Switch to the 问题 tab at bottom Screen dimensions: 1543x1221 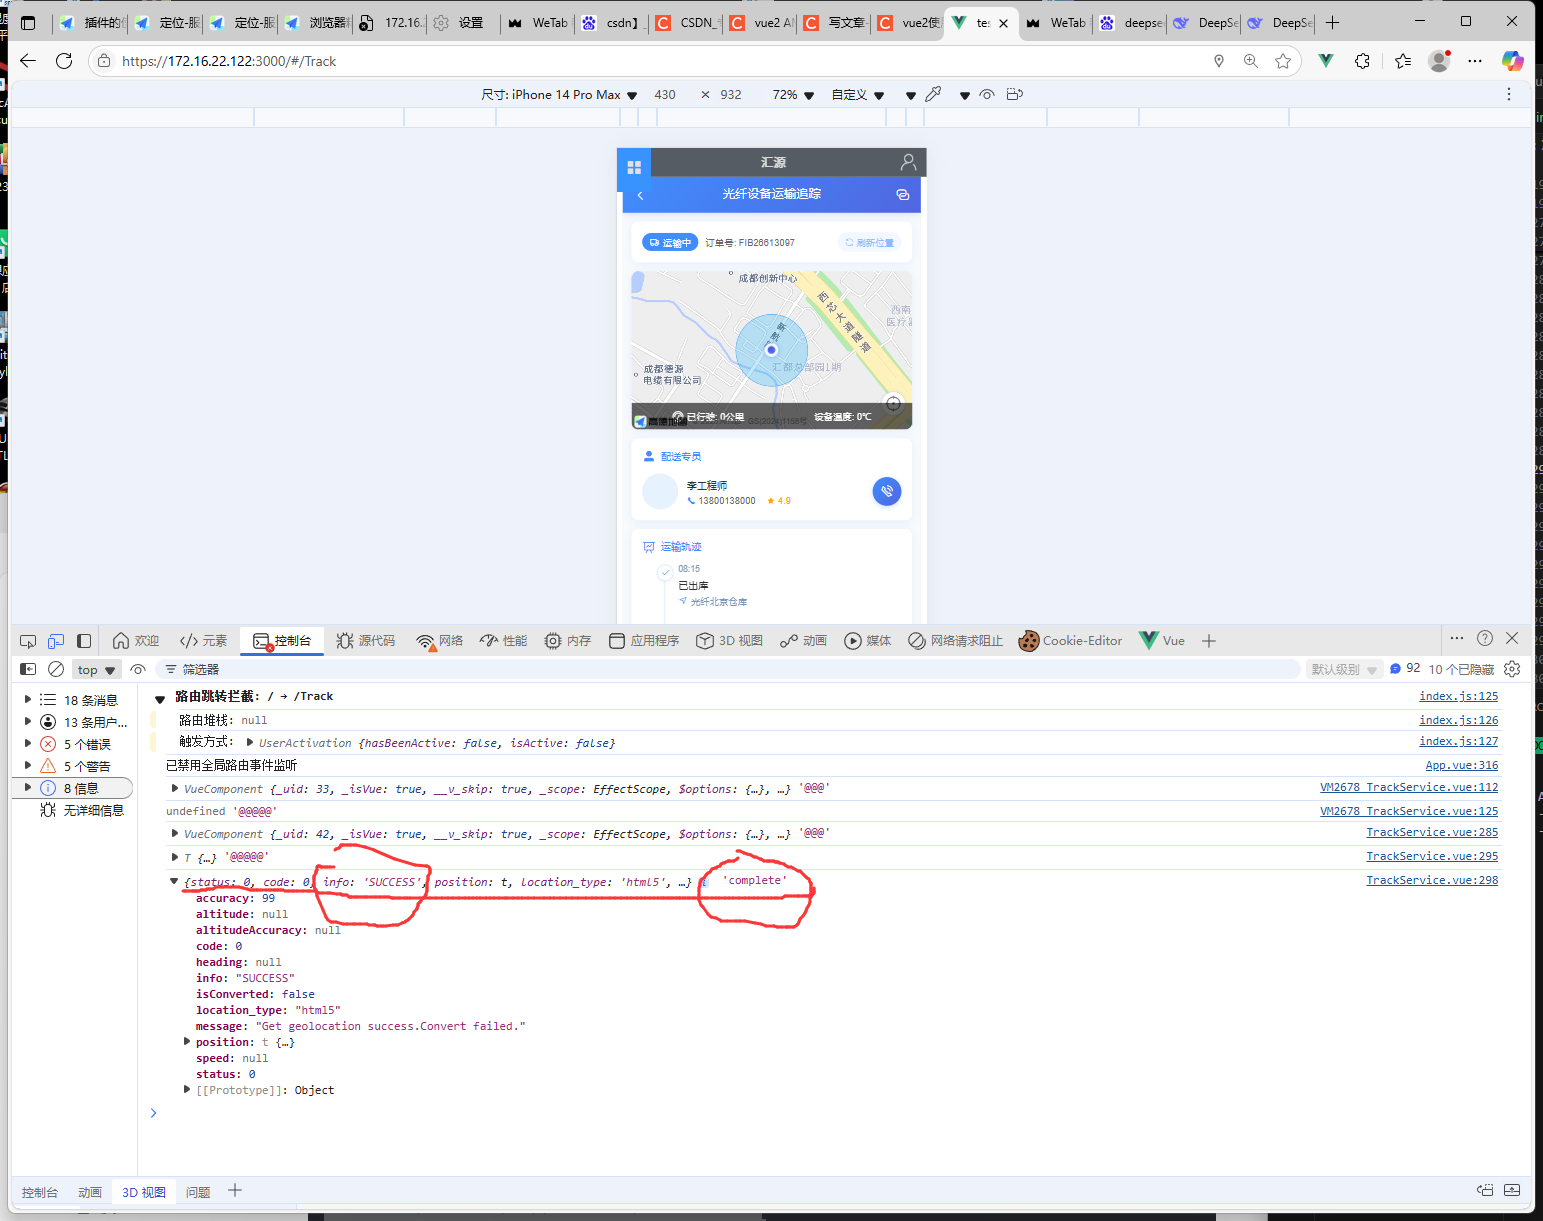point(197,1191)
